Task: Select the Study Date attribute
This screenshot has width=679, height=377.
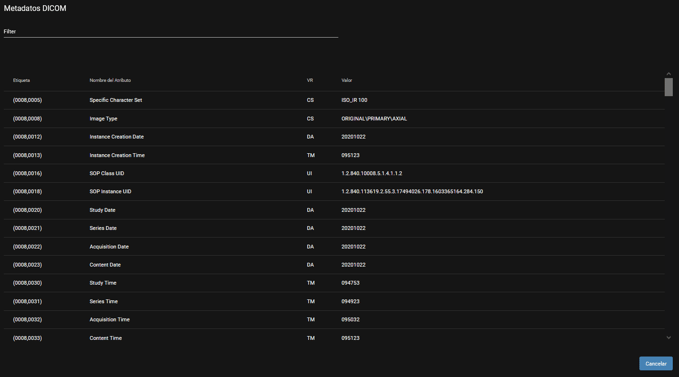Action: (x=102, y=210)
